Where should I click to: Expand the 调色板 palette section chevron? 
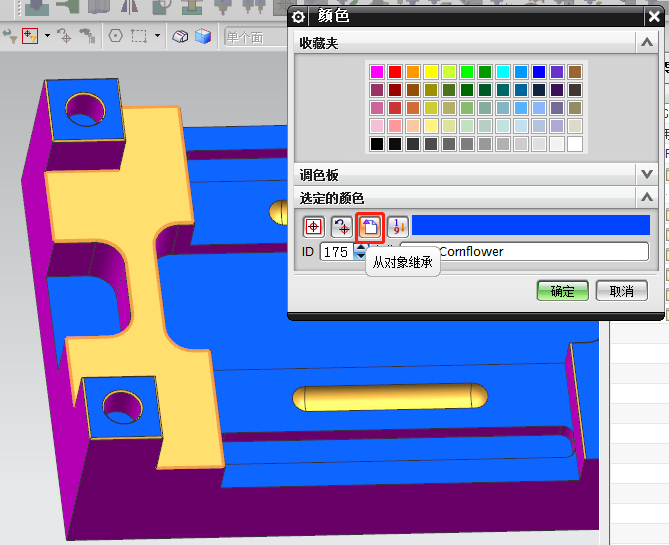647,174
